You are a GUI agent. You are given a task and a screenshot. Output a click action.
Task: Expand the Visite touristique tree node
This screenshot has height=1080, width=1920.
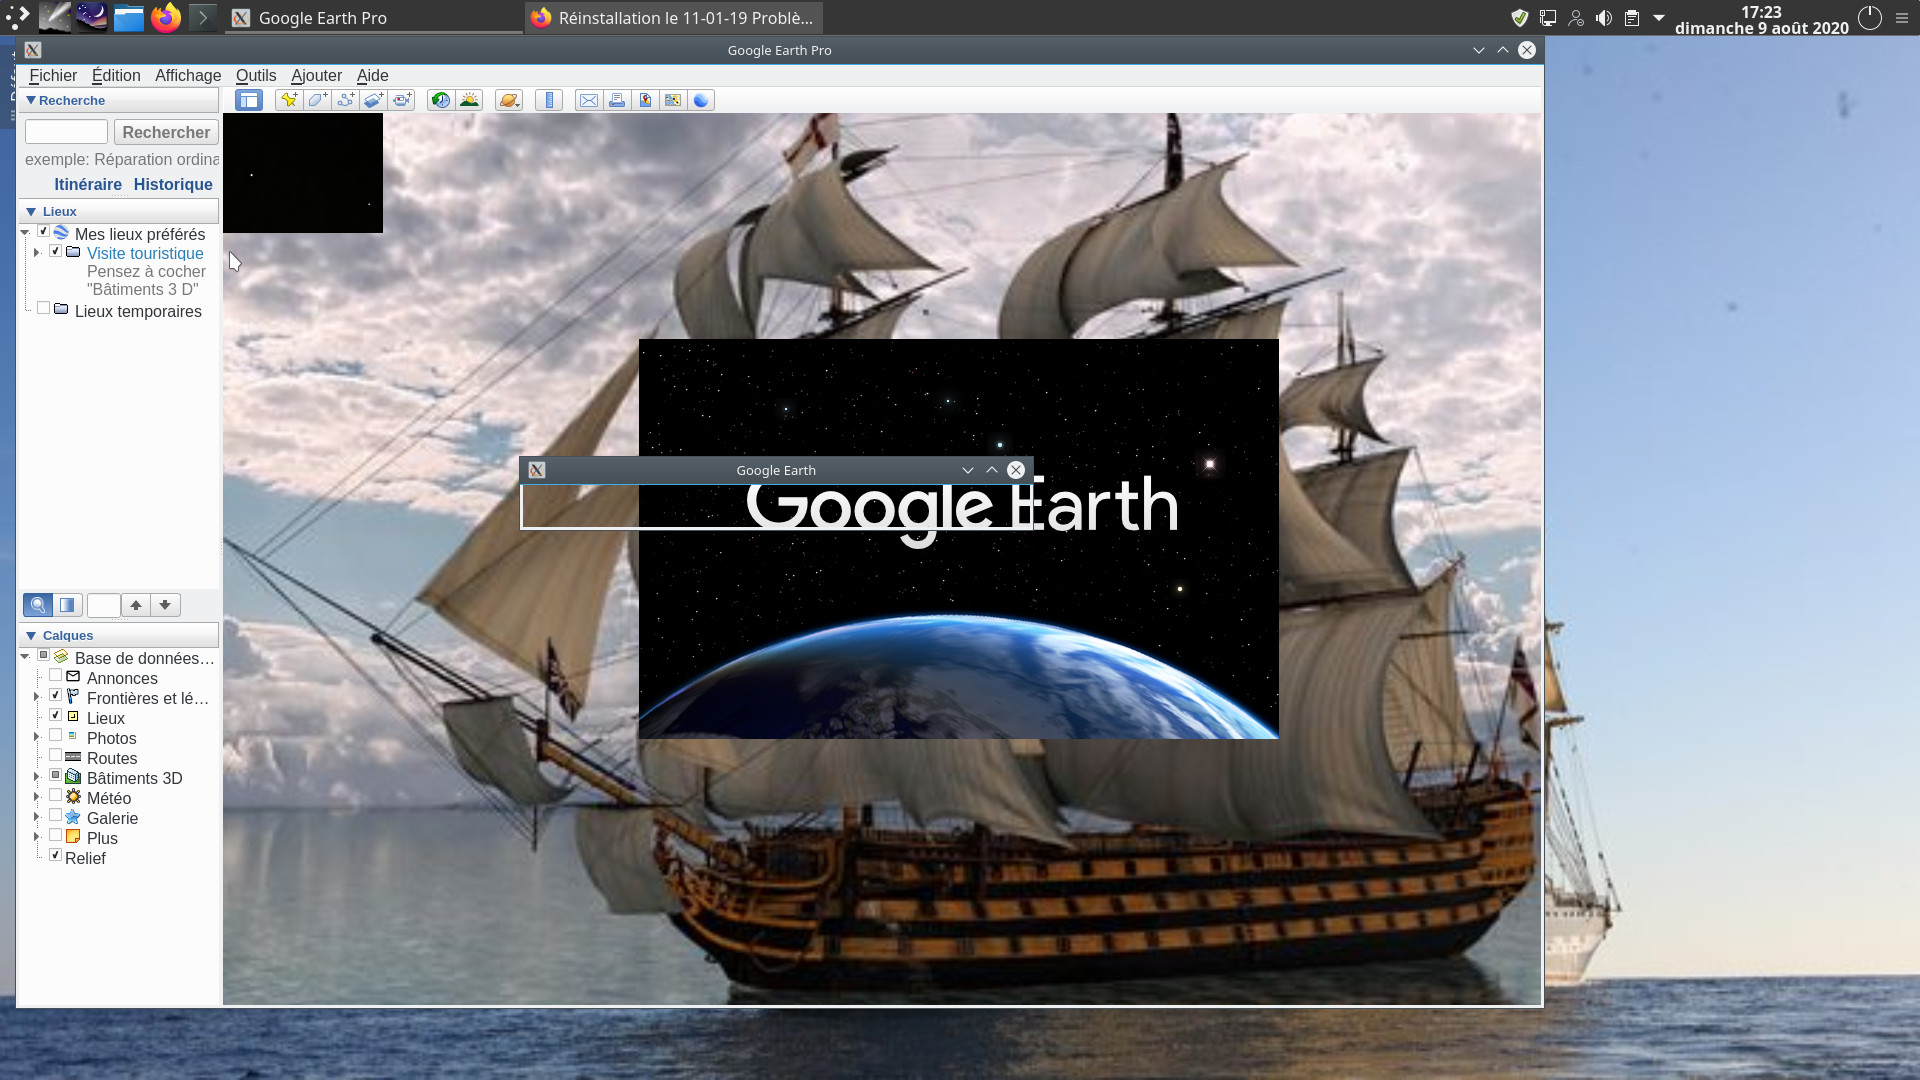37,252
